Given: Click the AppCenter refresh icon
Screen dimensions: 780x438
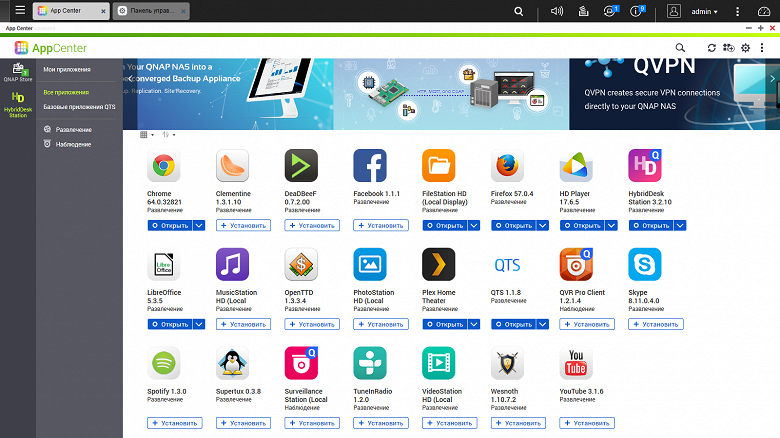Looking at the screenshot, I should (x=711, y=48).
